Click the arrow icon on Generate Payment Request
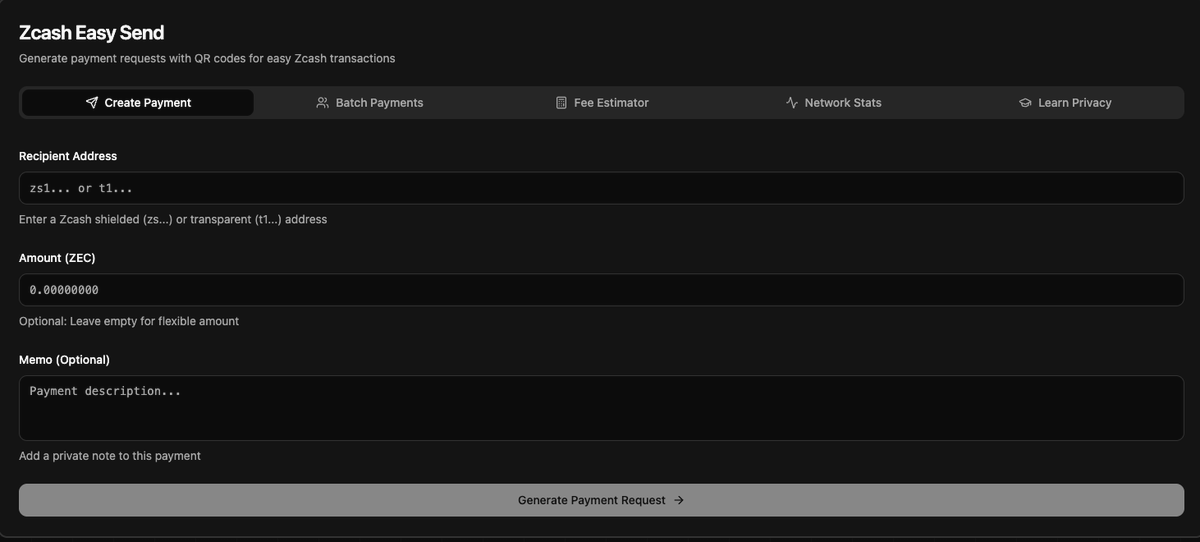The image size is (1200, 542). (x=679, y=500)
